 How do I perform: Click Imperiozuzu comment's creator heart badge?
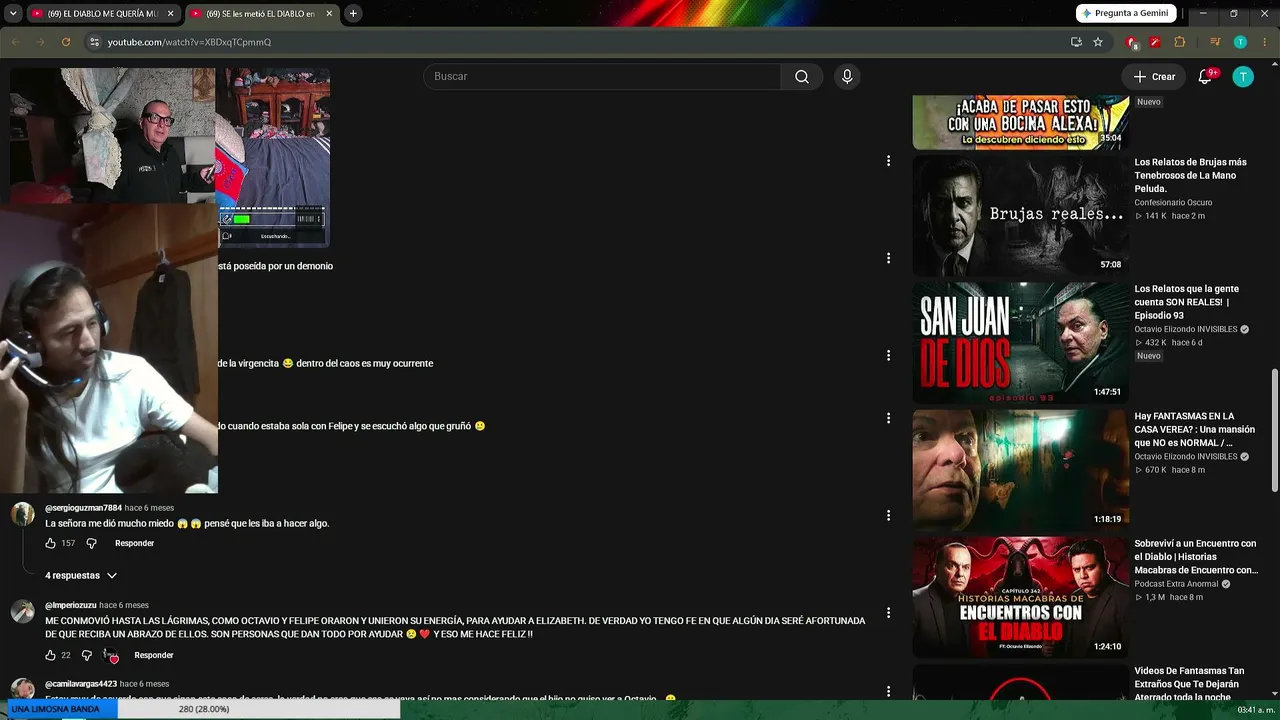pyautogui.click(x=111, y=656)
